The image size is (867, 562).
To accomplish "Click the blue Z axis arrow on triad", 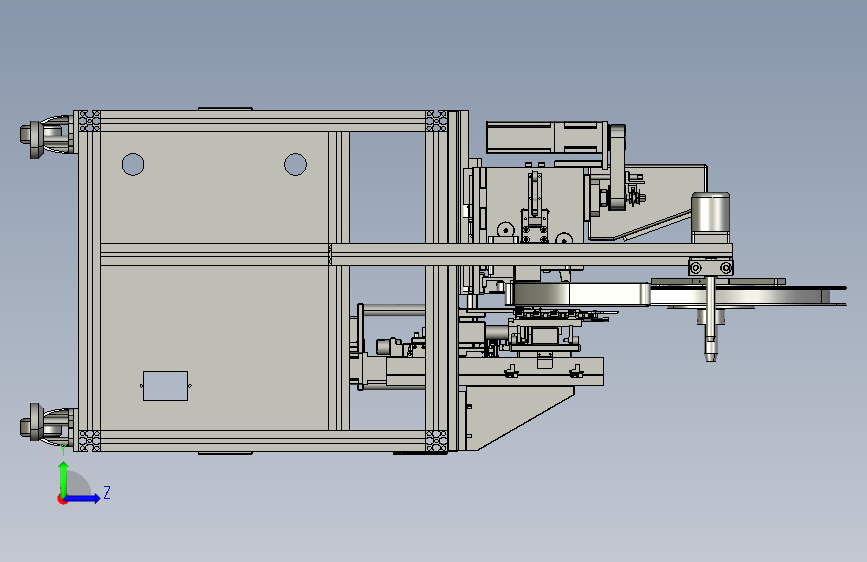I will click(x=83, y=498).
